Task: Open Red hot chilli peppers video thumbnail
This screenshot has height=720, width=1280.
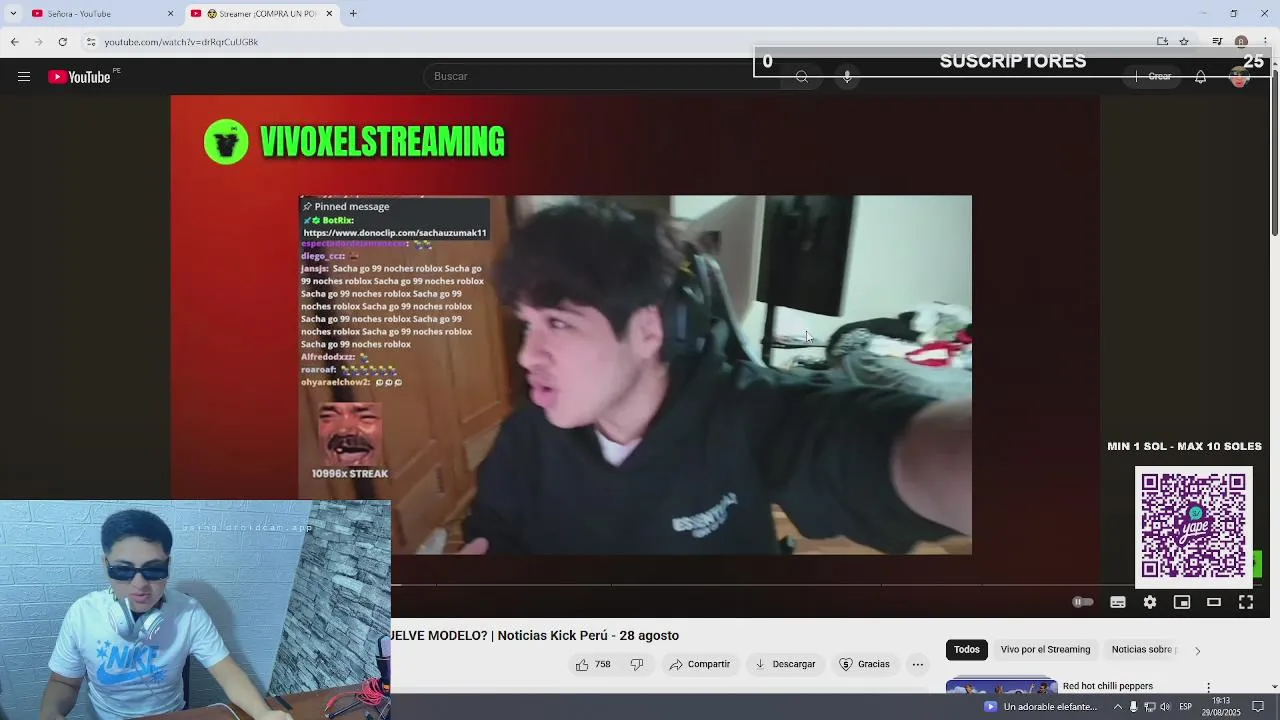Action: tap(1001, 686)
